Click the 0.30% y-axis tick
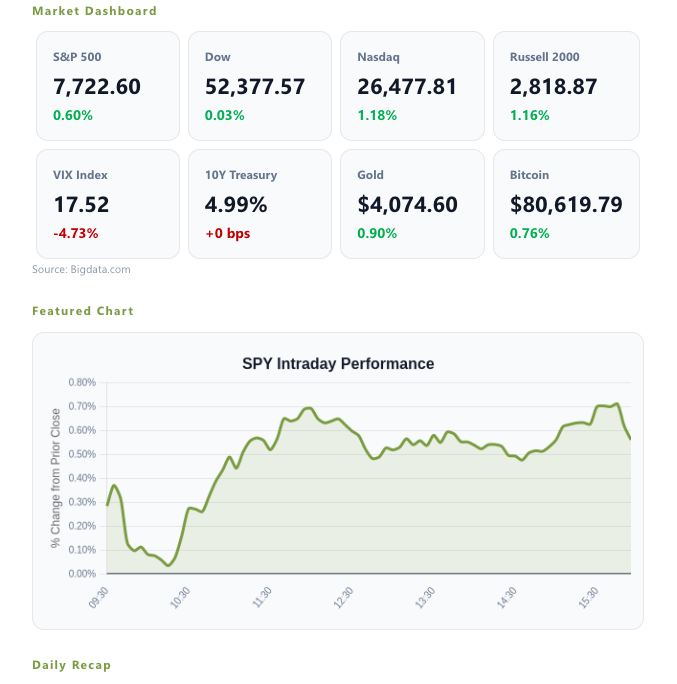The width and height of the screenshot is (677, 684). point(82,502)
